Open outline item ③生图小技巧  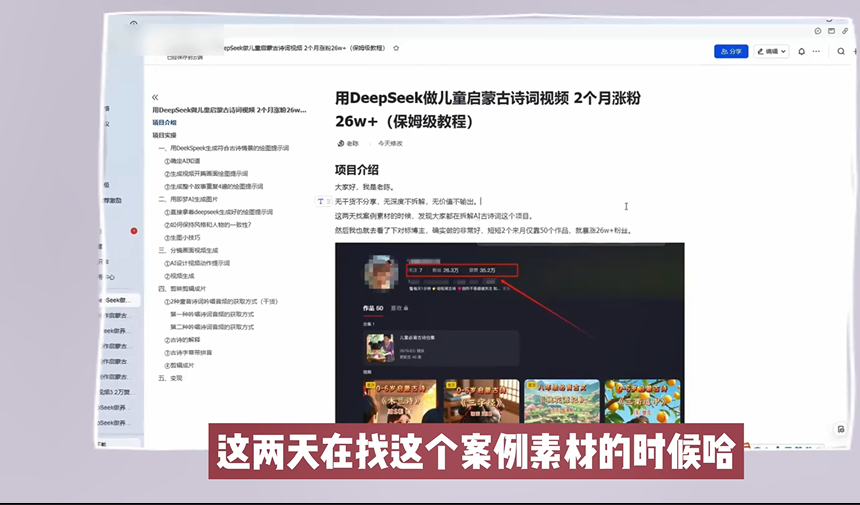tap(182, 237)
